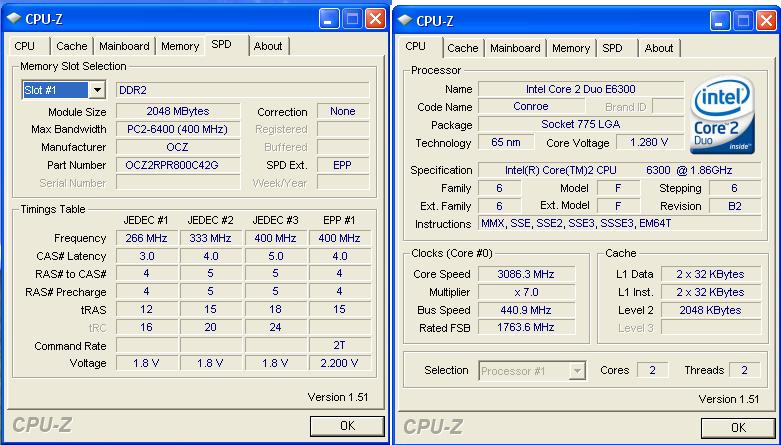The image size is (781, 445).
Task: Click the L1 Inst. cache value
Action: (x=711, y=292)
